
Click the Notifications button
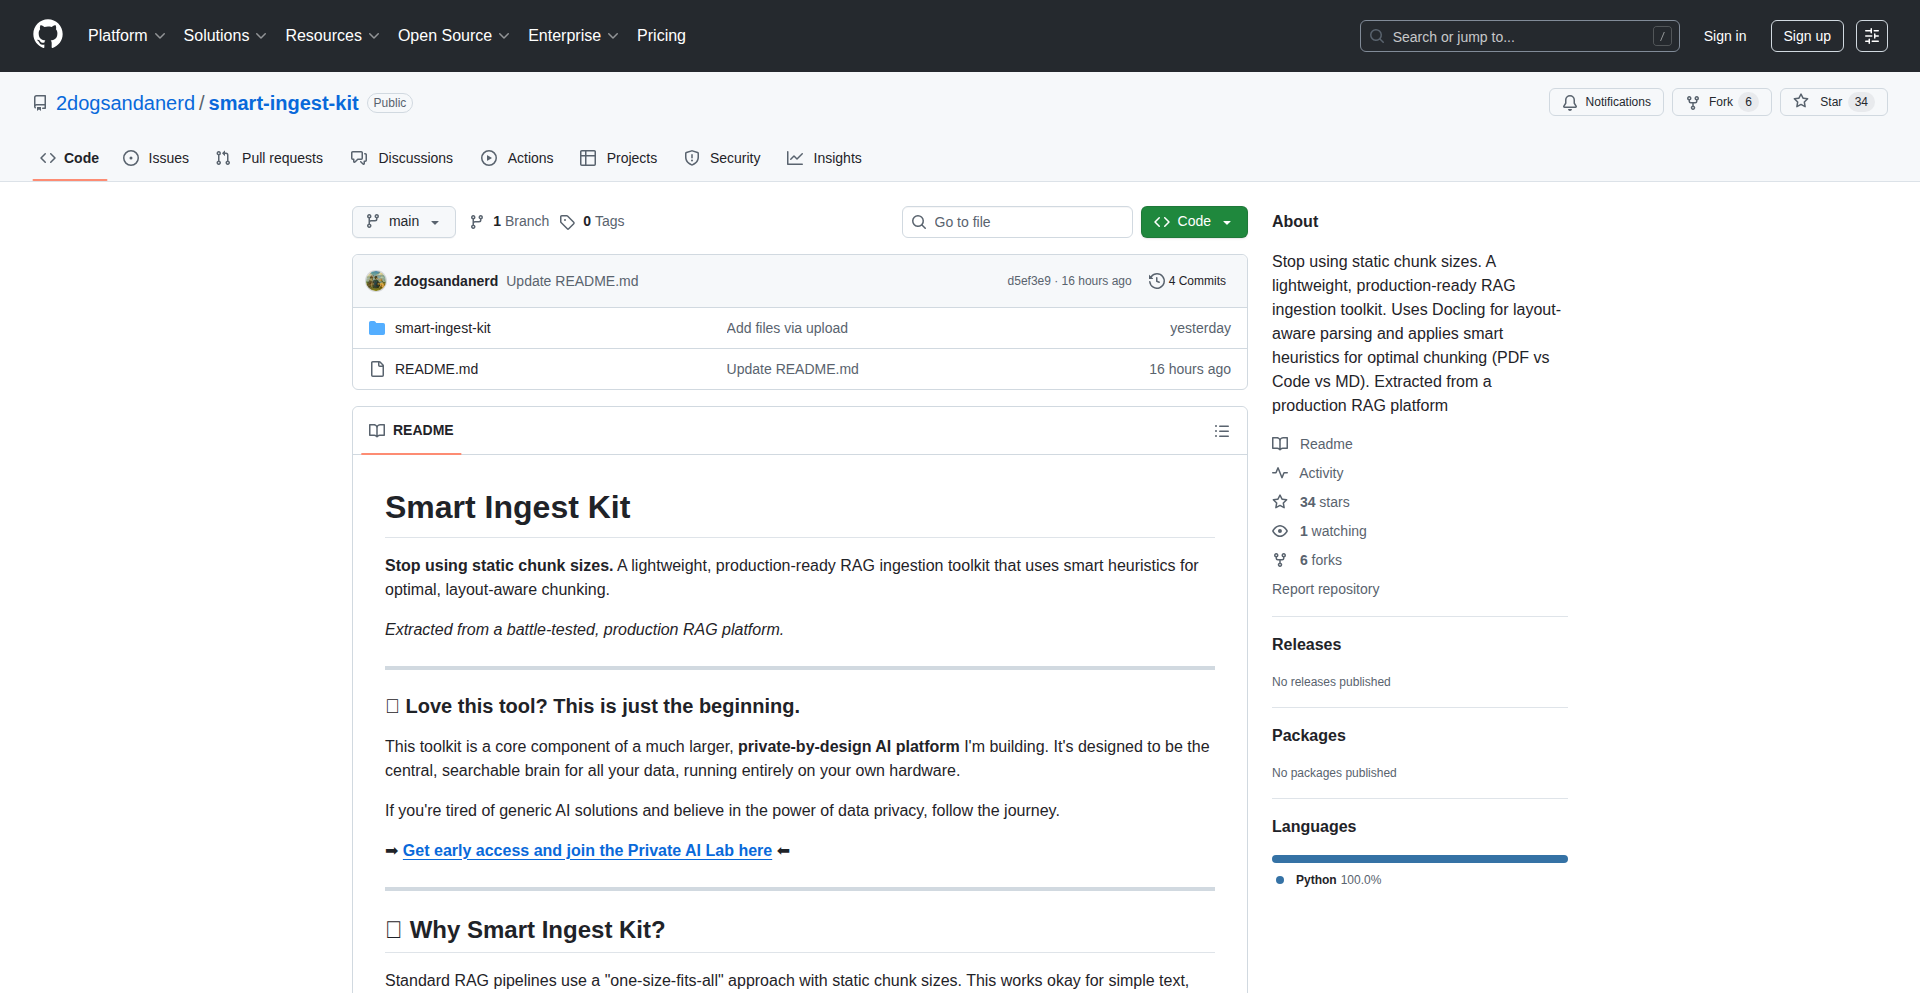[1607, 102]
